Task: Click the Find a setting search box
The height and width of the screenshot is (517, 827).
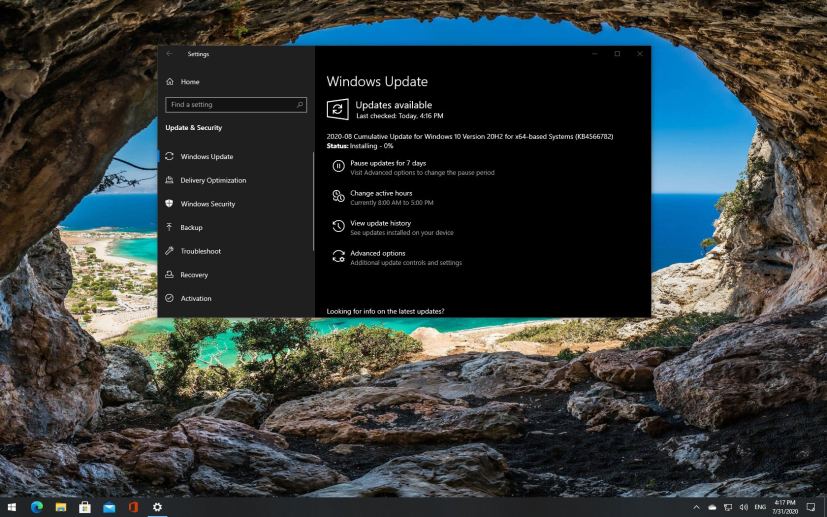Action: click(236, 104)
